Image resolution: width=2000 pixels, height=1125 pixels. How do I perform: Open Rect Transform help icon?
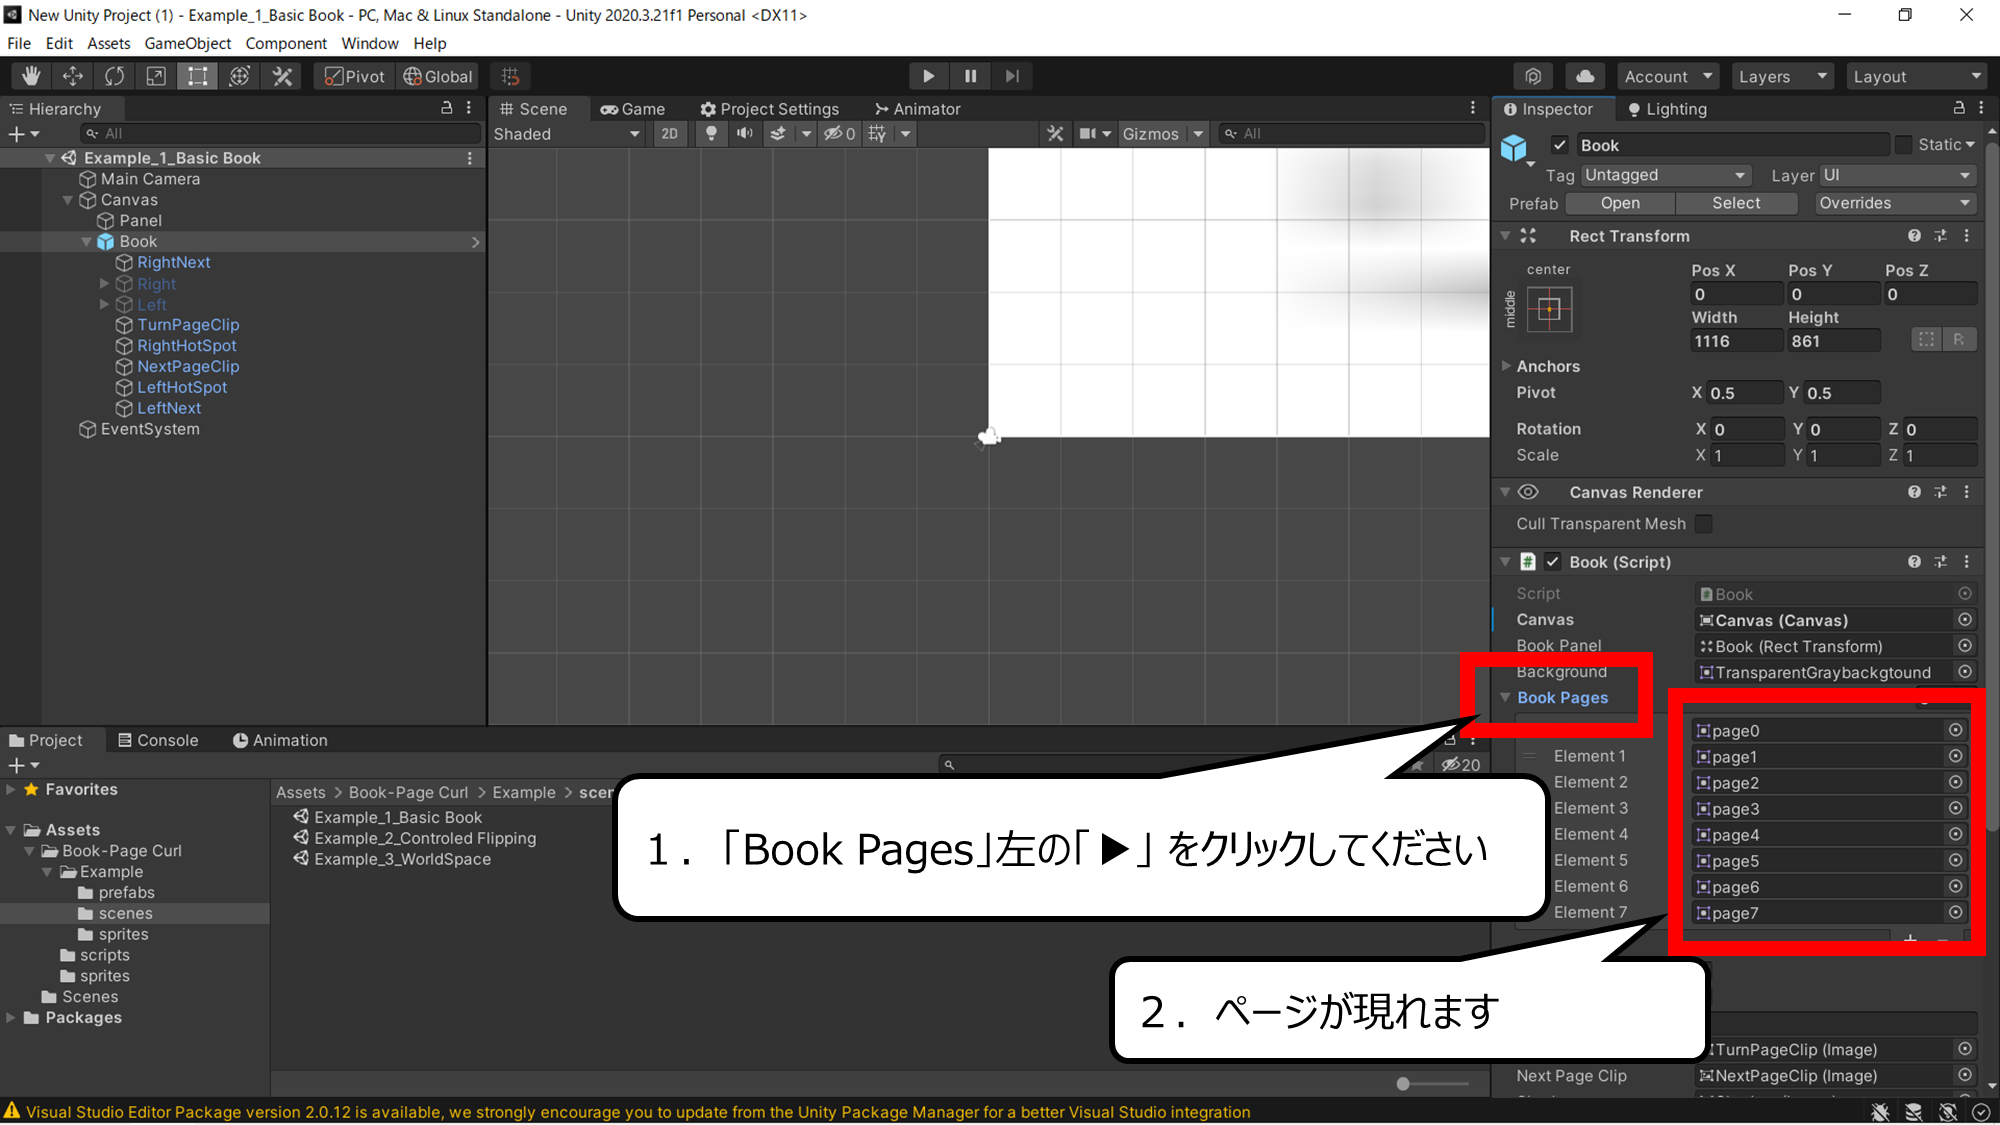(x=1914, y=236)
